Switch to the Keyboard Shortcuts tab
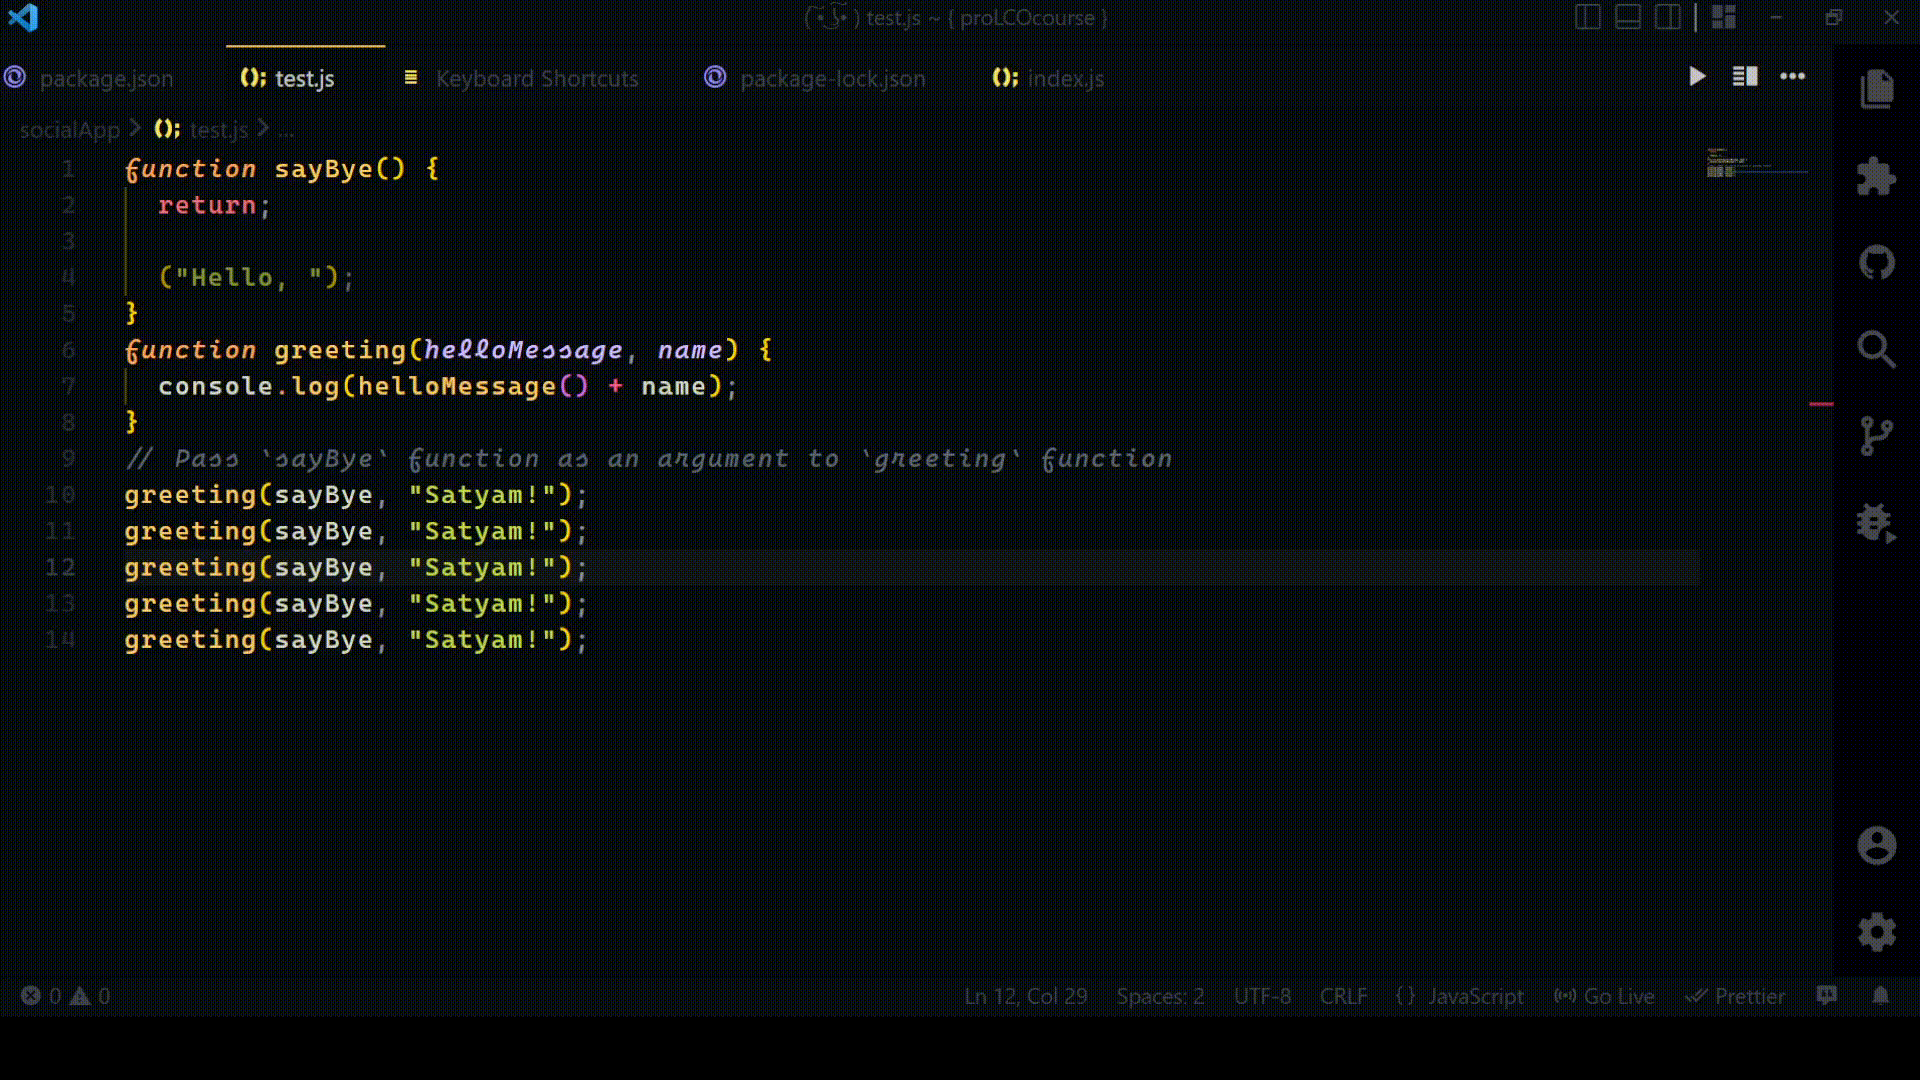 536,79
